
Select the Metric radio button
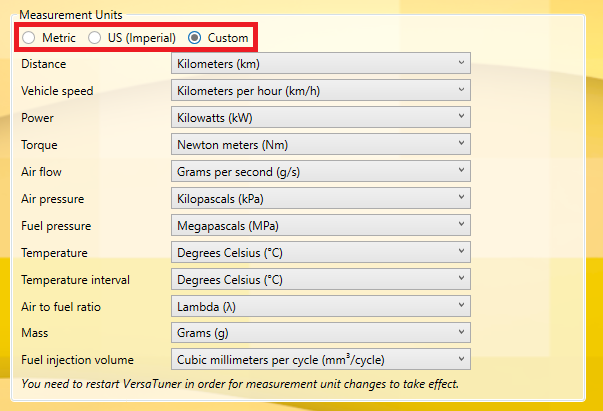pyautogui.click(x=28, y=38)
